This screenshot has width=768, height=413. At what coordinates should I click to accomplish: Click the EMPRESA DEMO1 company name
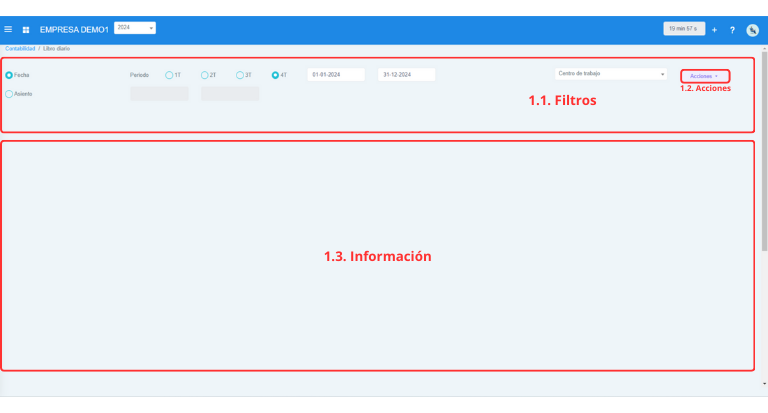74,30
